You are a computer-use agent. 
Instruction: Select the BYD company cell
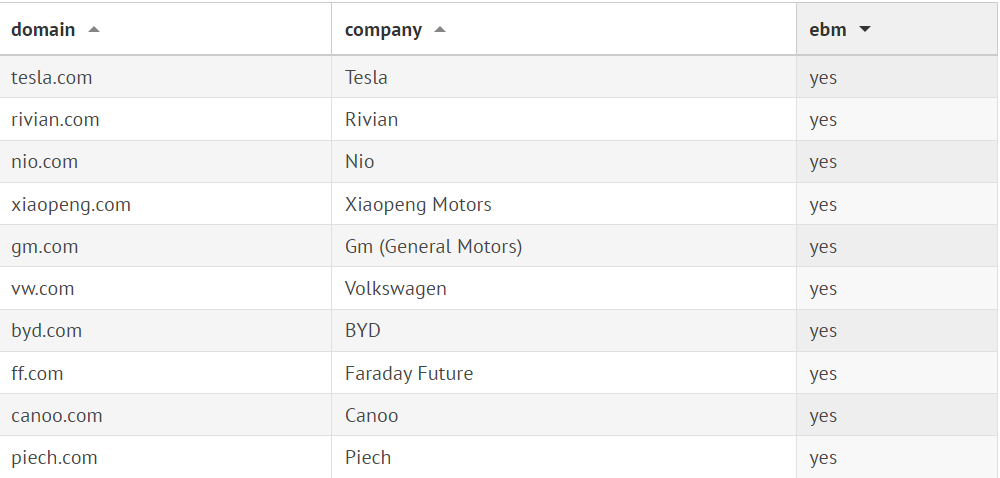pyautogui.click(x=363, y=331)
